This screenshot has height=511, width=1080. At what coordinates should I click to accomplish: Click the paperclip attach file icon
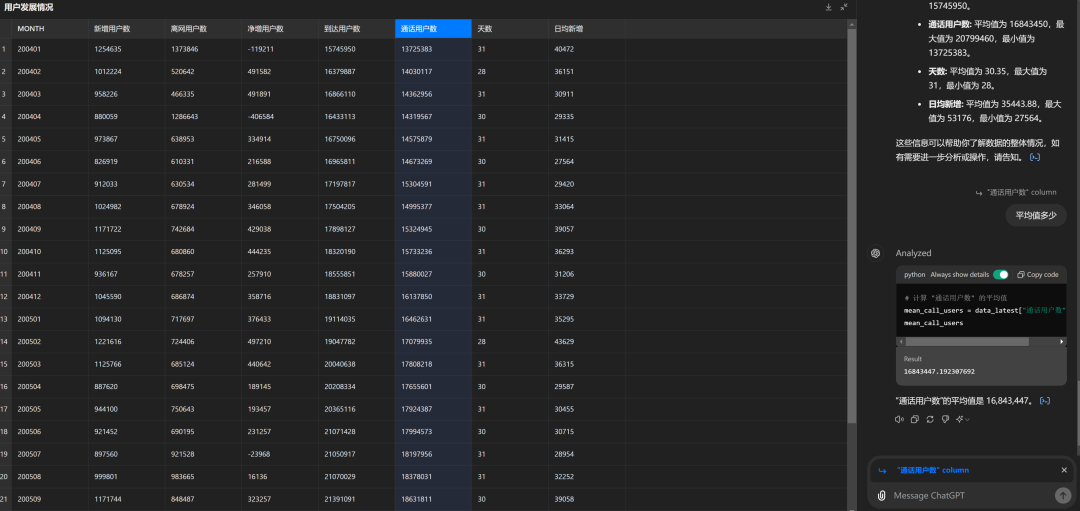pyautogui.click(x=881, y=495)
